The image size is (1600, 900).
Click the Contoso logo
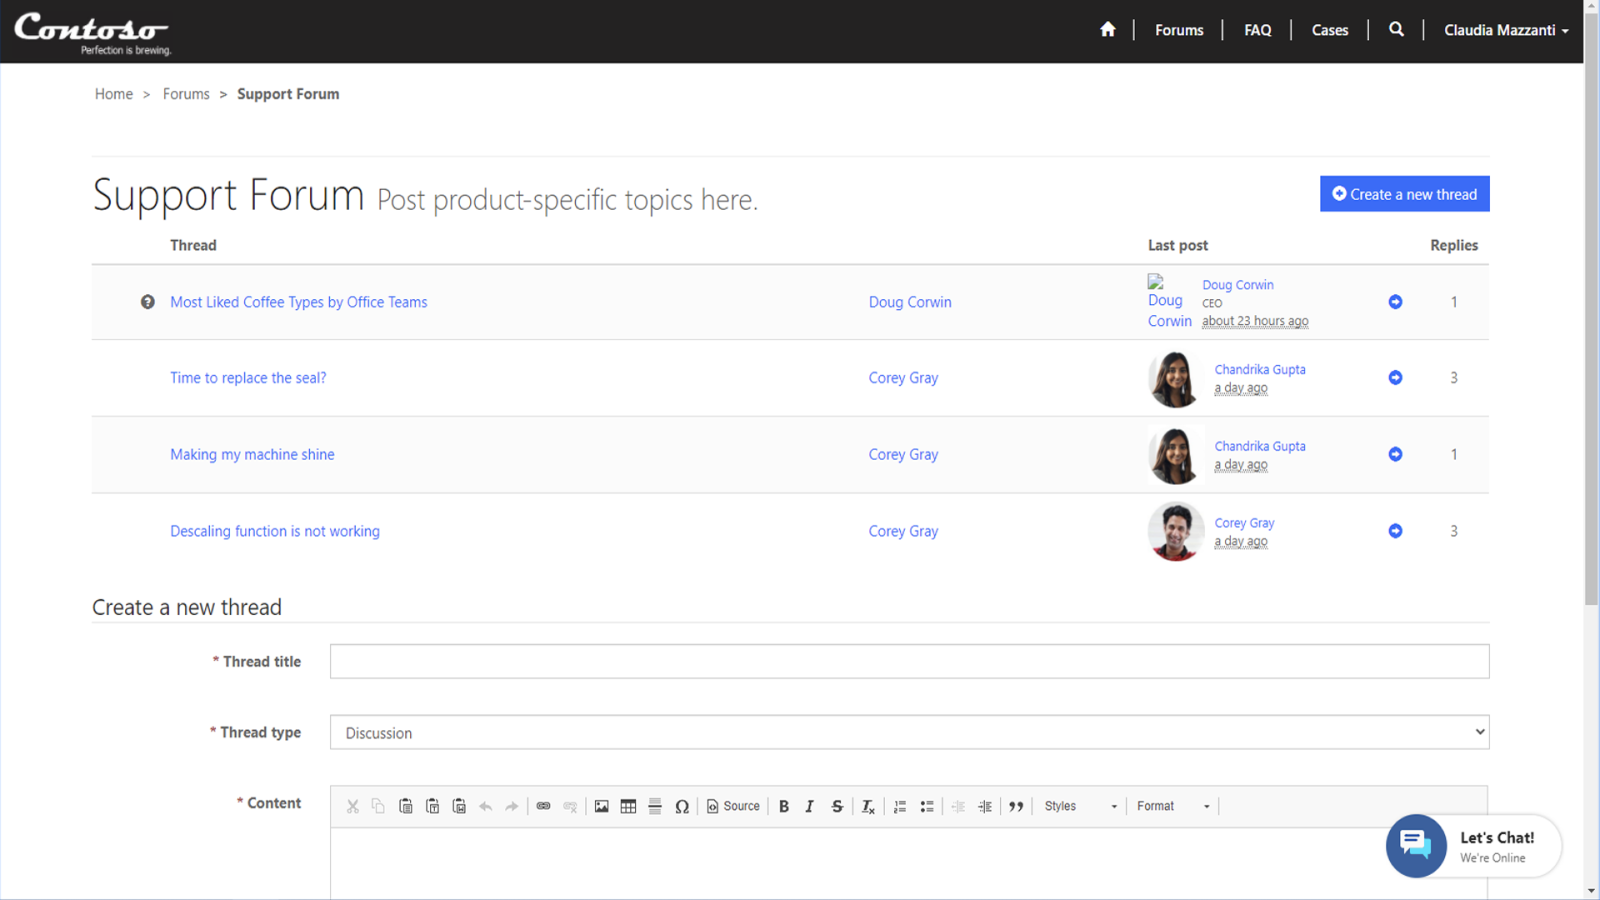coord(92,33)
